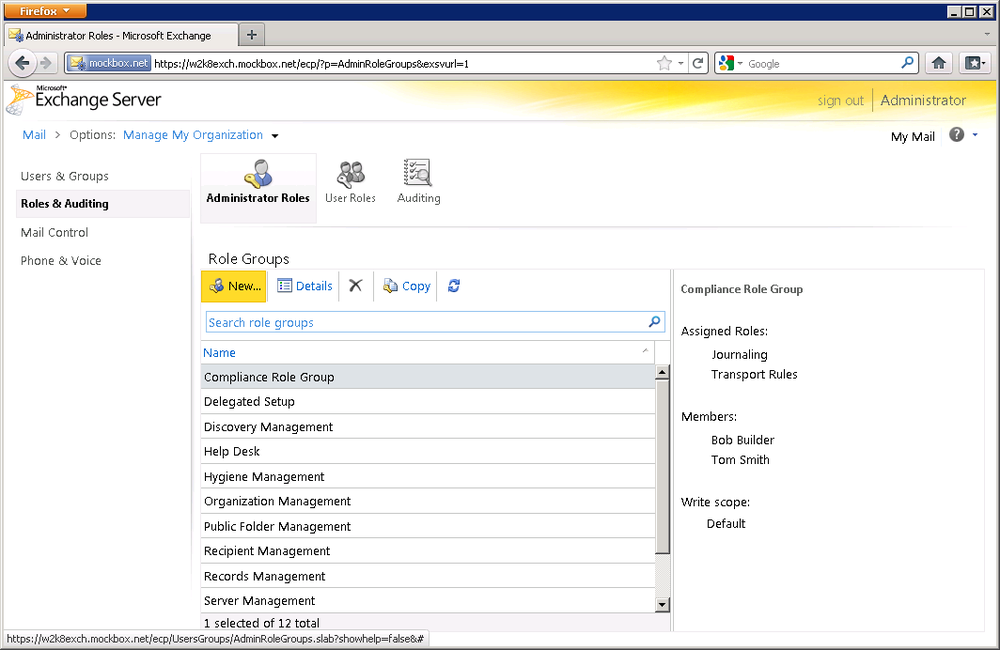Expand the Options dropdown arrow
This screenshot has width=1000, height=650.
pyautogui.click(x=275, y=136)
